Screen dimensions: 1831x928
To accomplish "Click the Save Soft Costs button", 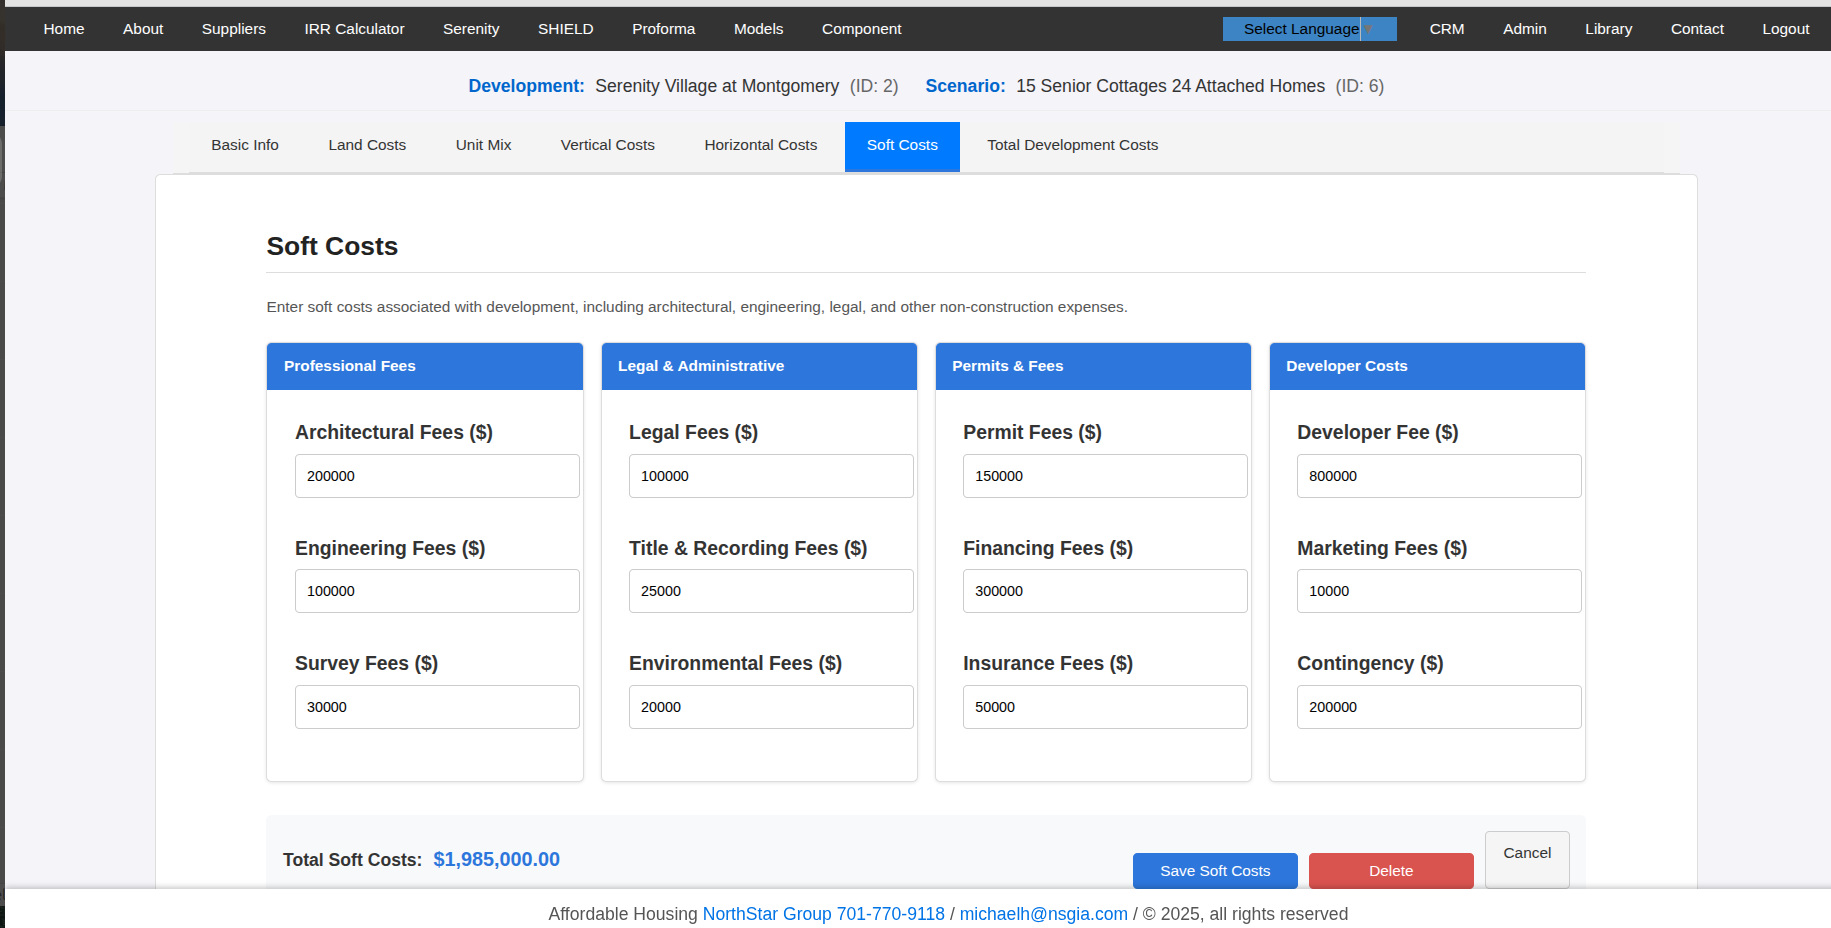I will pyautogui.click(x=1214, y=870).
